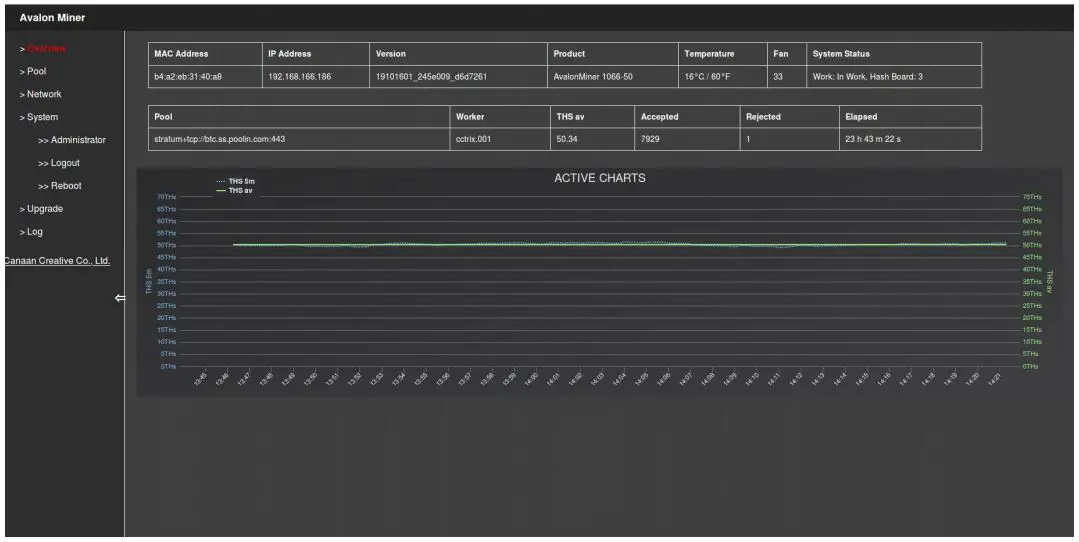Click the ACTIVE CHARTS title

(x=599, y=178)
